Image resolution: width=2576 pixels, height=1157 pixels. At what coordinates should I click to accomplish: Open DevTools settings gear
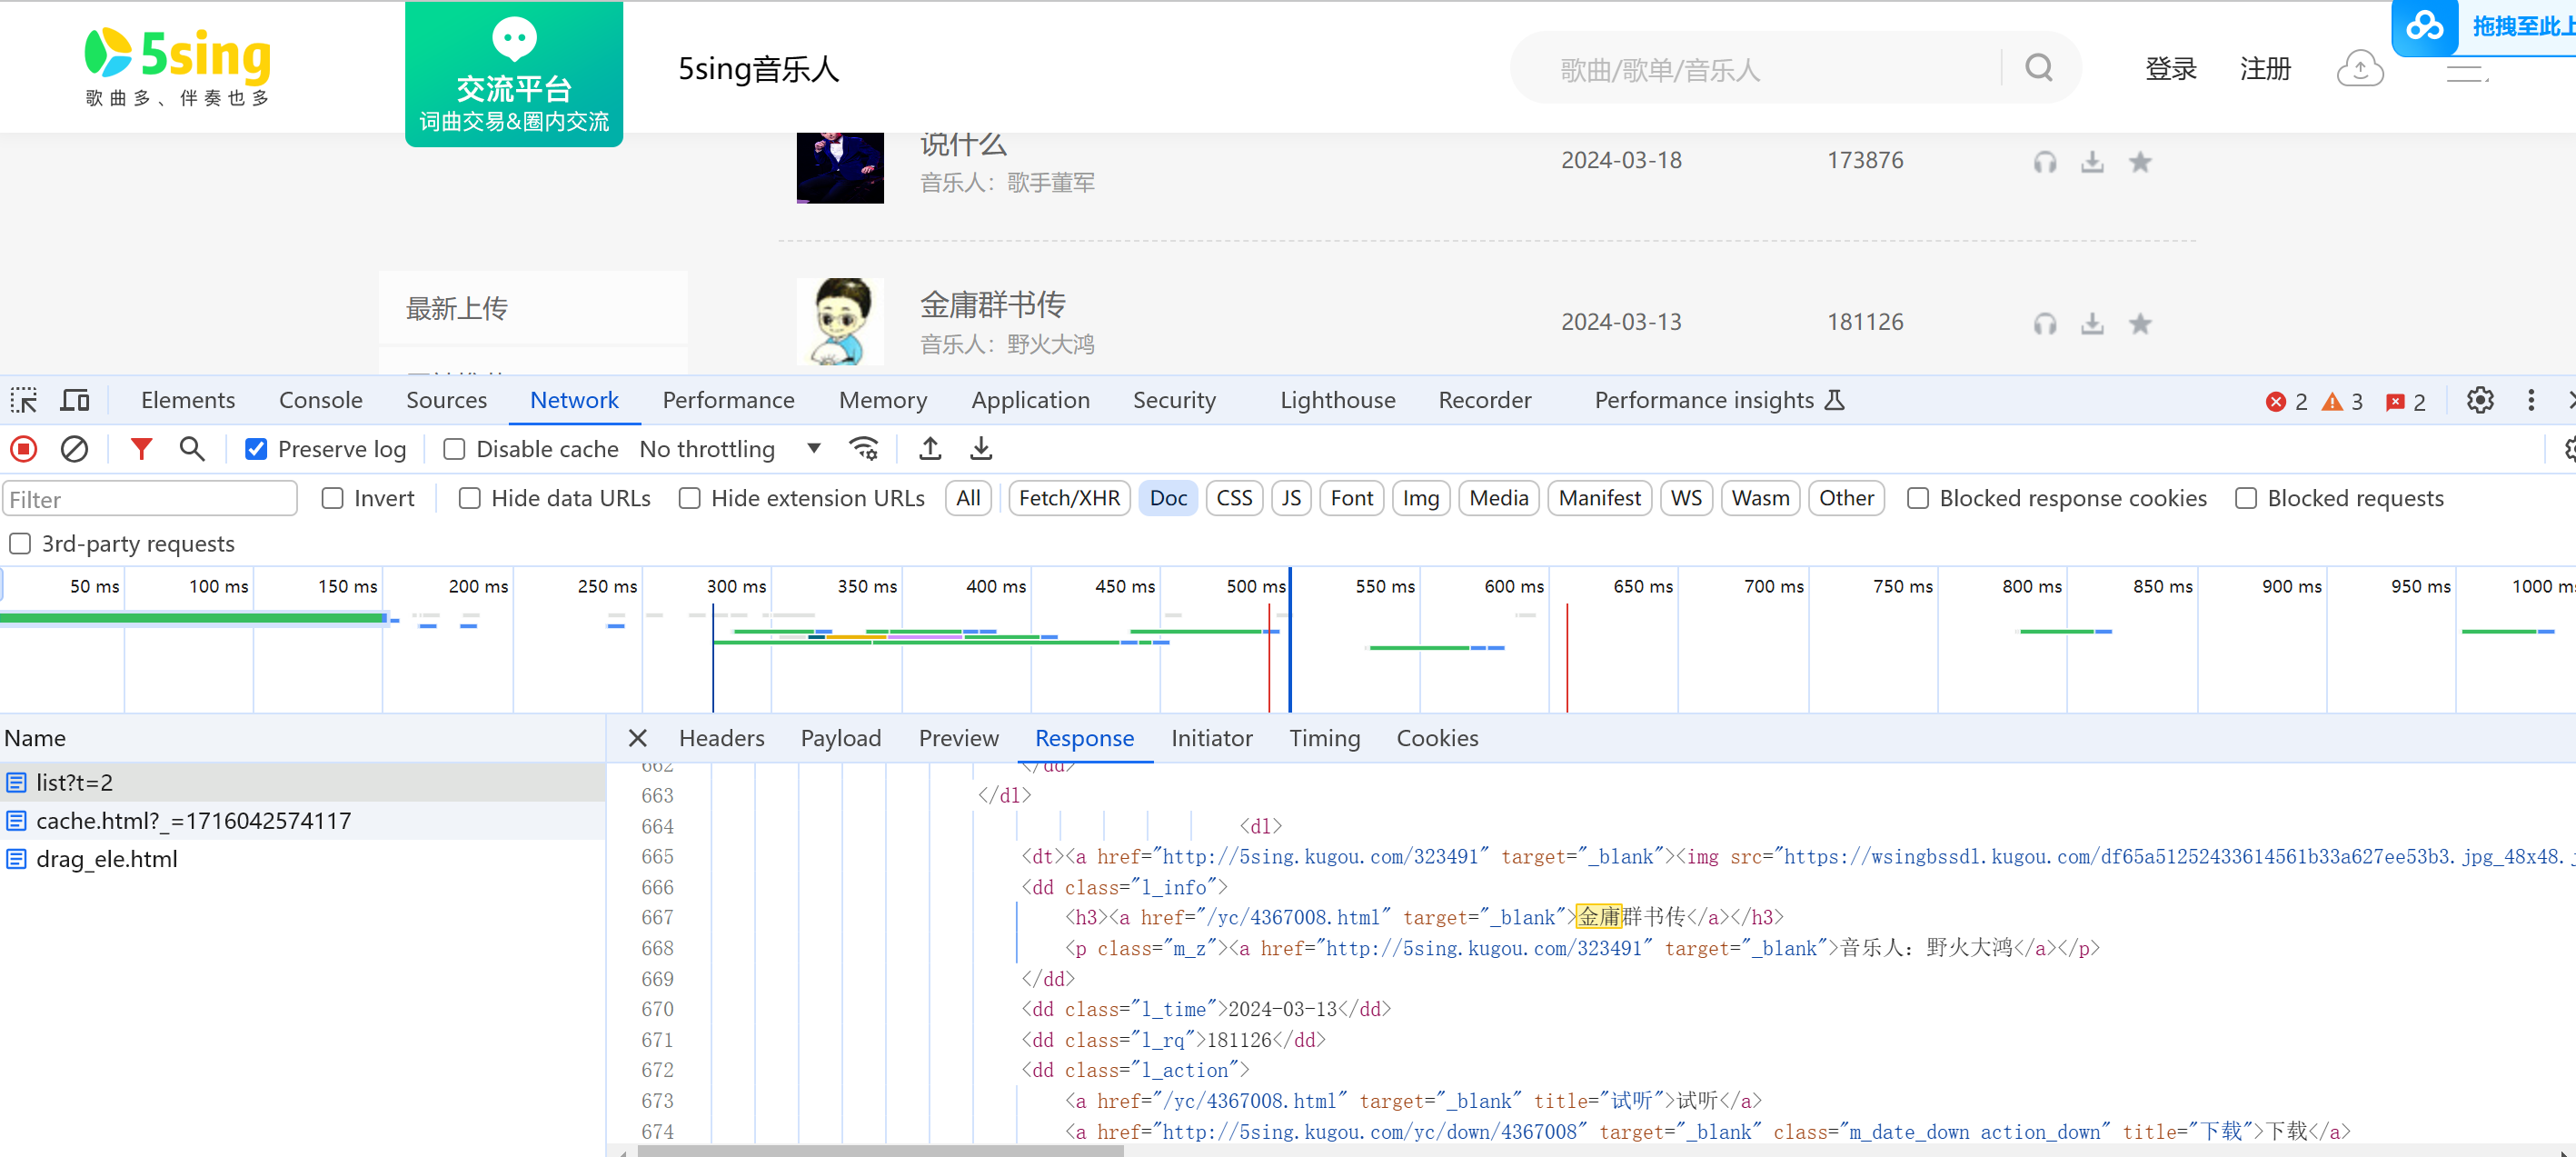coord(2479,400)
